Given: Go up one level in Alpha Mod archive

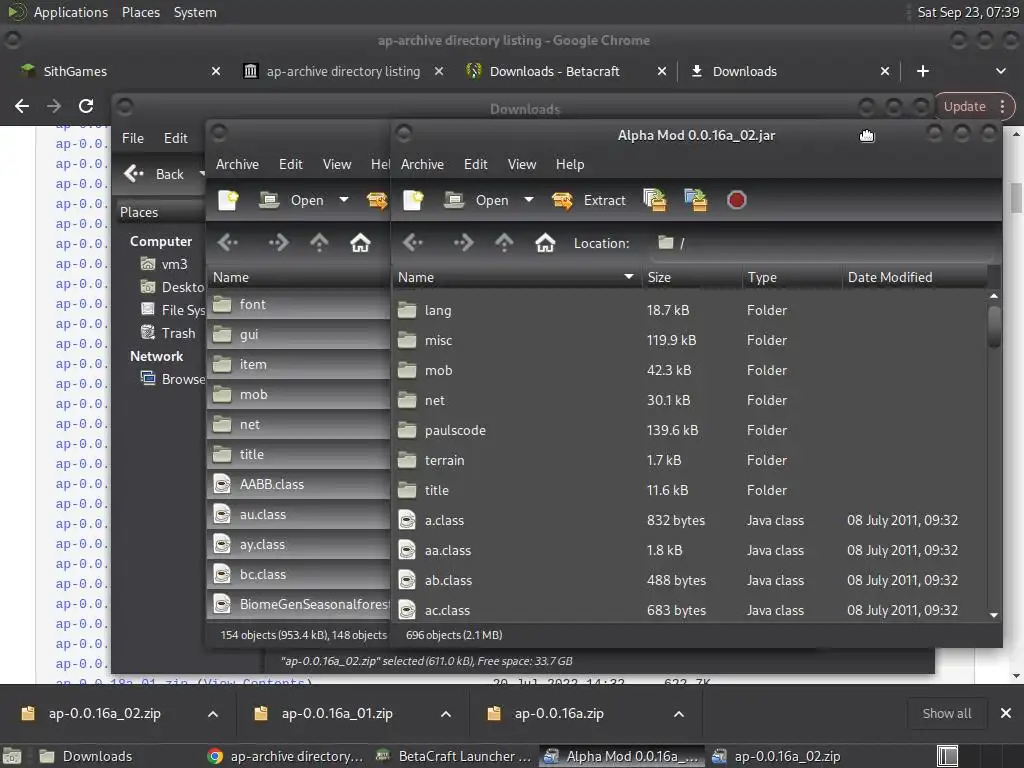Looking at the screenshot, I should (x=504, y=243).
